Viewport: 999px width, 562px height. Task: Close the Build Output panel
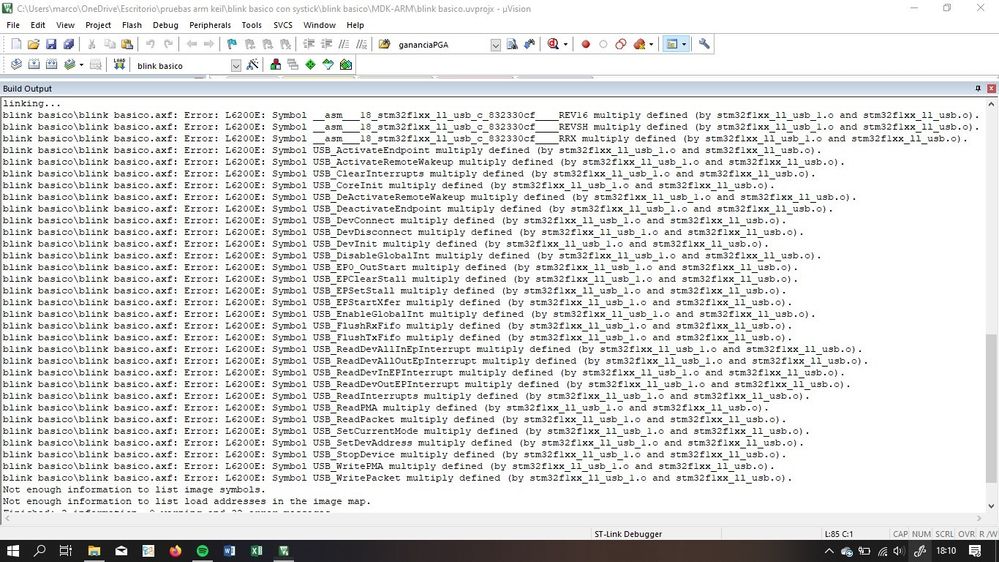[991, 89]
